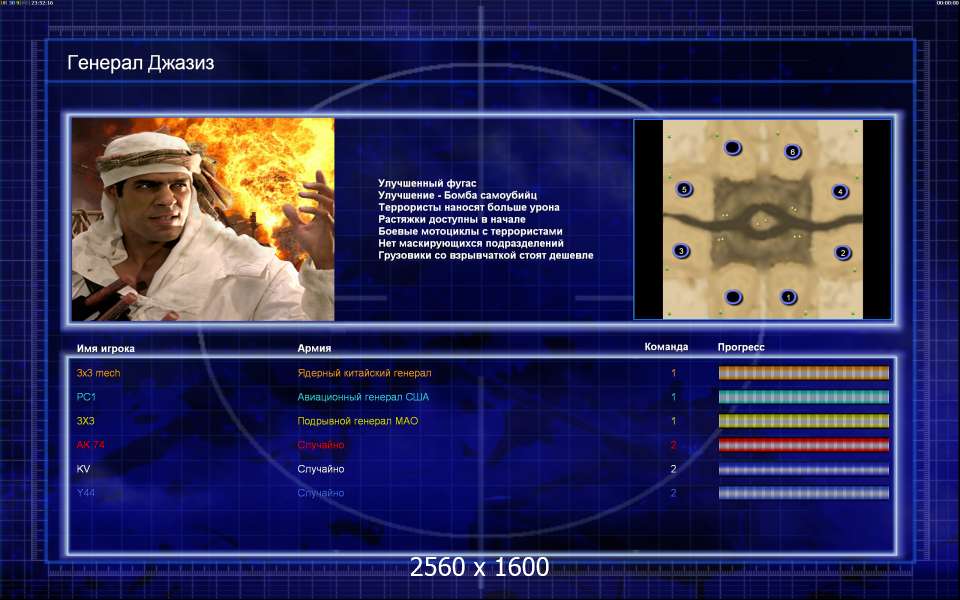Viewport: 960px width, 600px height.
Task: Click 'Ядерный китайский генерал' army text
Action: pos(364,373)
